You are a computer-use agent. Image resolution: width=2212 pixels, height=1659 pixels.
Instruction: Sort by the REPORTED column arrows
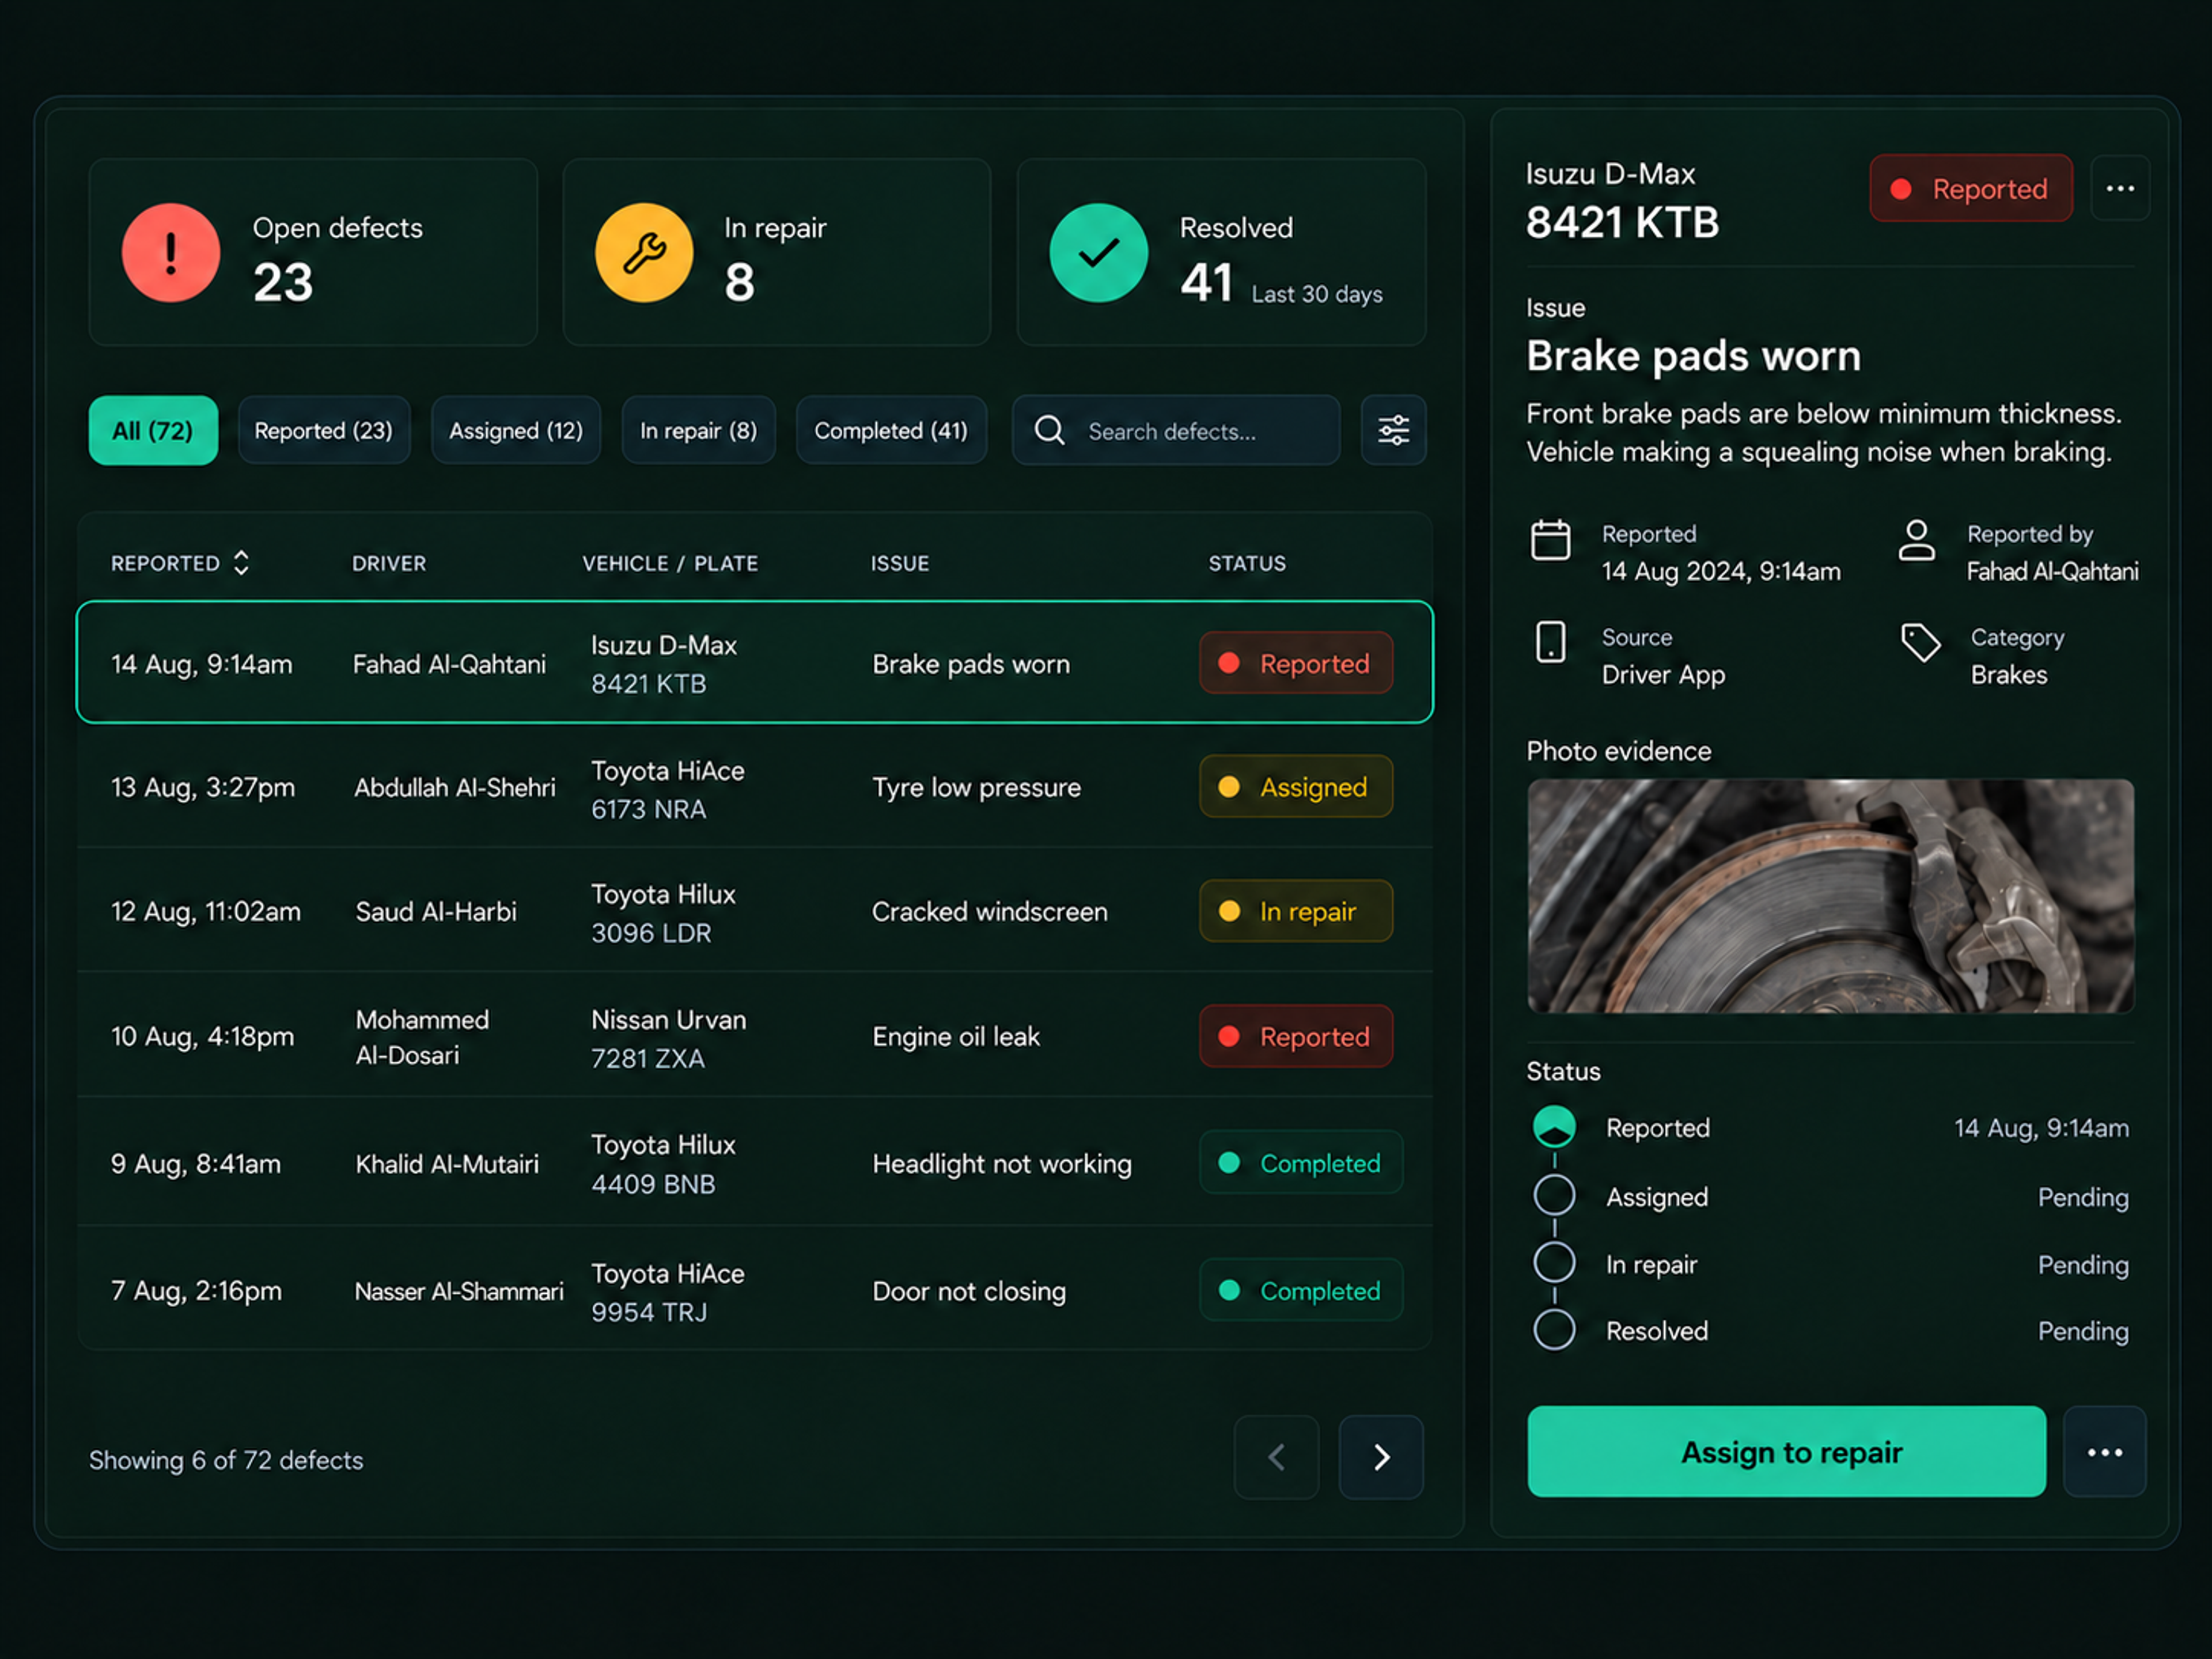[241, 563]
